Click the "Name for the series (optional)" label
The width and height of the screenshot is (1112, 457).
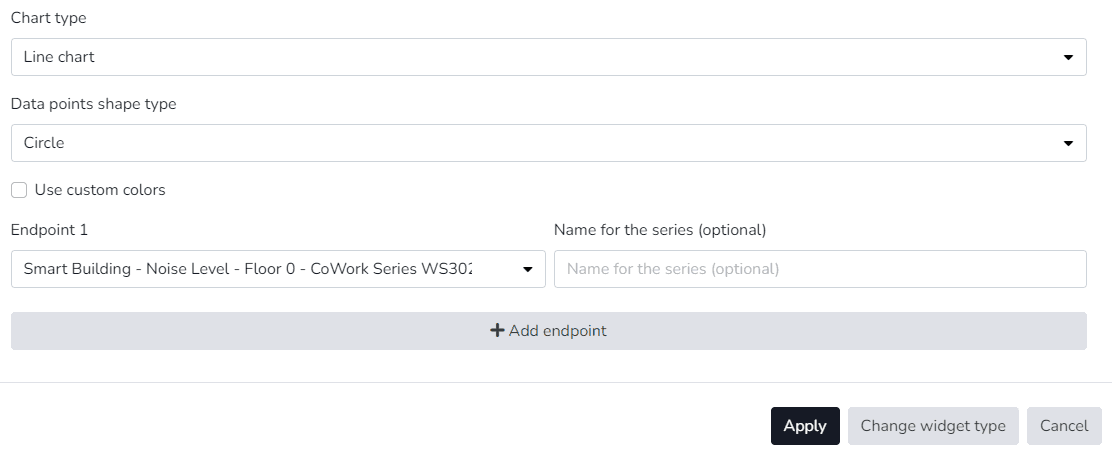pyautogui.click(x=660, y=230)
